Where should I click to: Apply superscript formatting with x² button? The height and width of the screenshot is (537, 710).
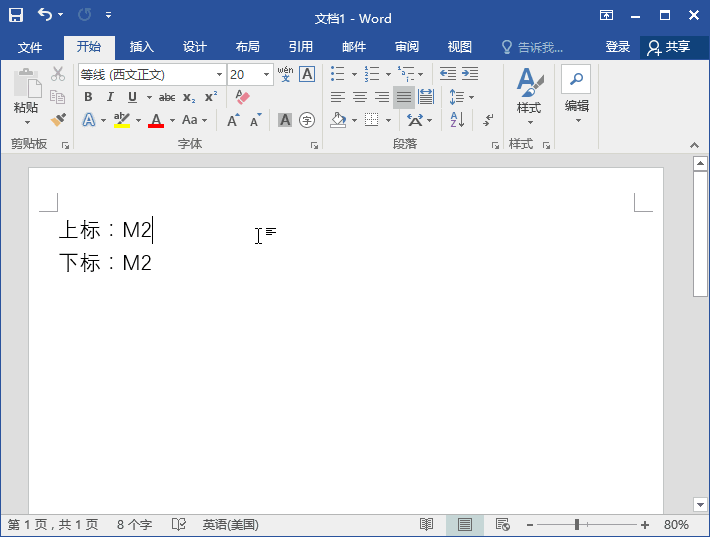(210, 97)
